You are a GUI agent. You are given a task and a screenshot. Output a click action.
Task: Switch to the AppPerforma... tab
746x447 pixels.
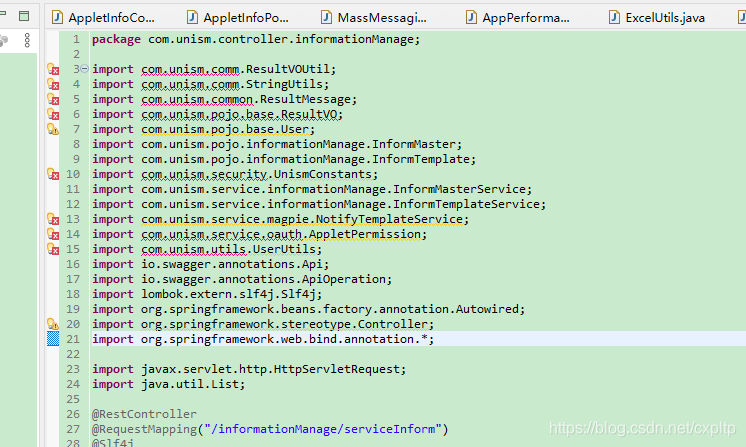click(x=518, y=18)
